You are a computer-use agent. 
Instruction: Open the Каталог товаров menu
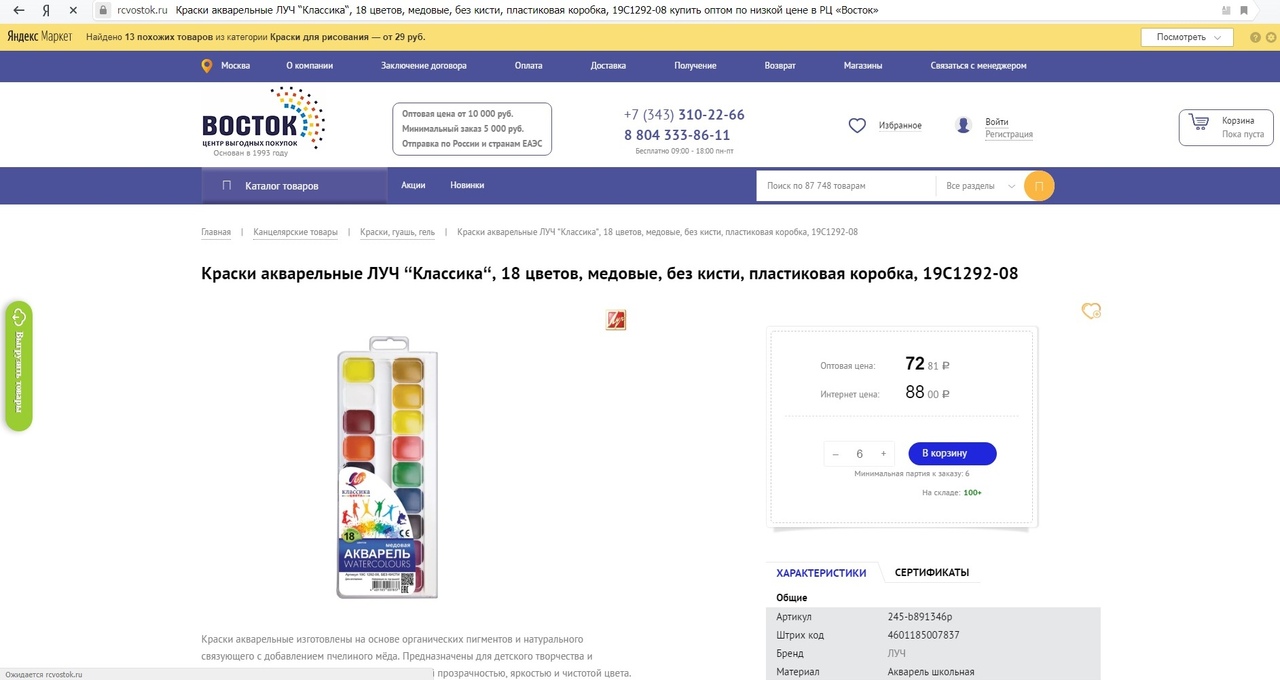click(294, 186)
